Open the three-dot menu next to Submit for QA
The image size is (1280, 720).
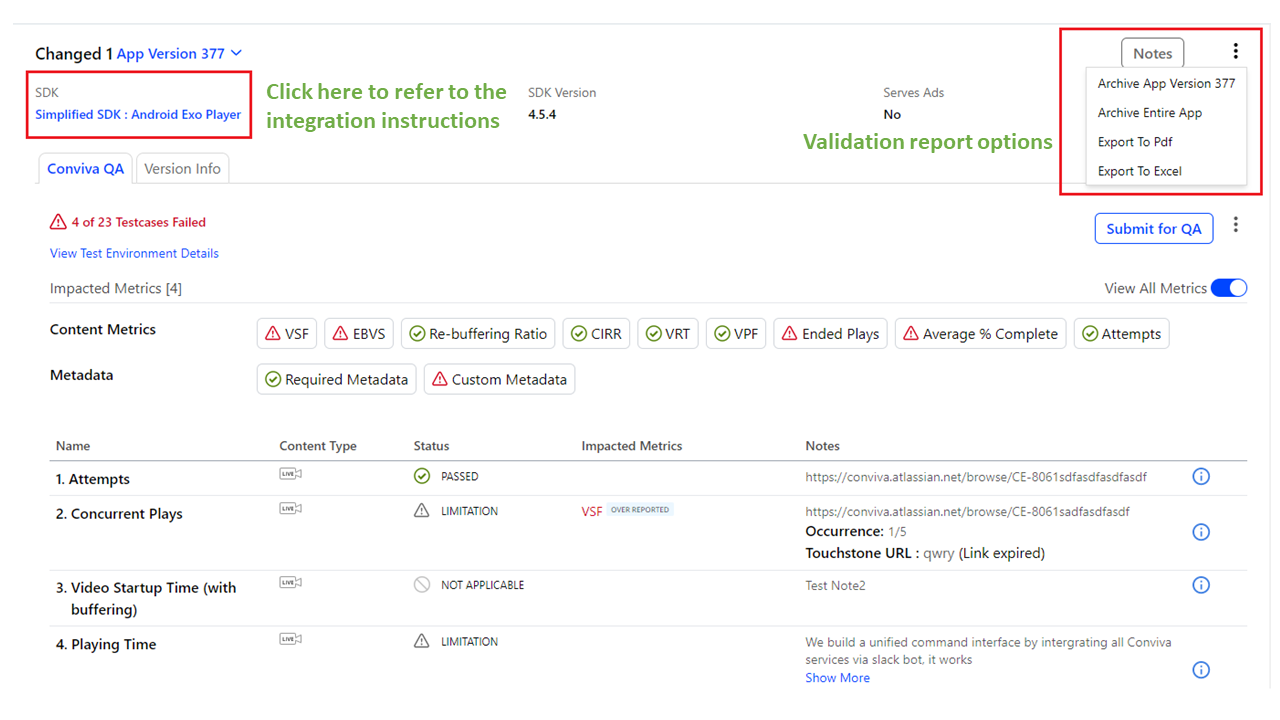point(1236,226)
